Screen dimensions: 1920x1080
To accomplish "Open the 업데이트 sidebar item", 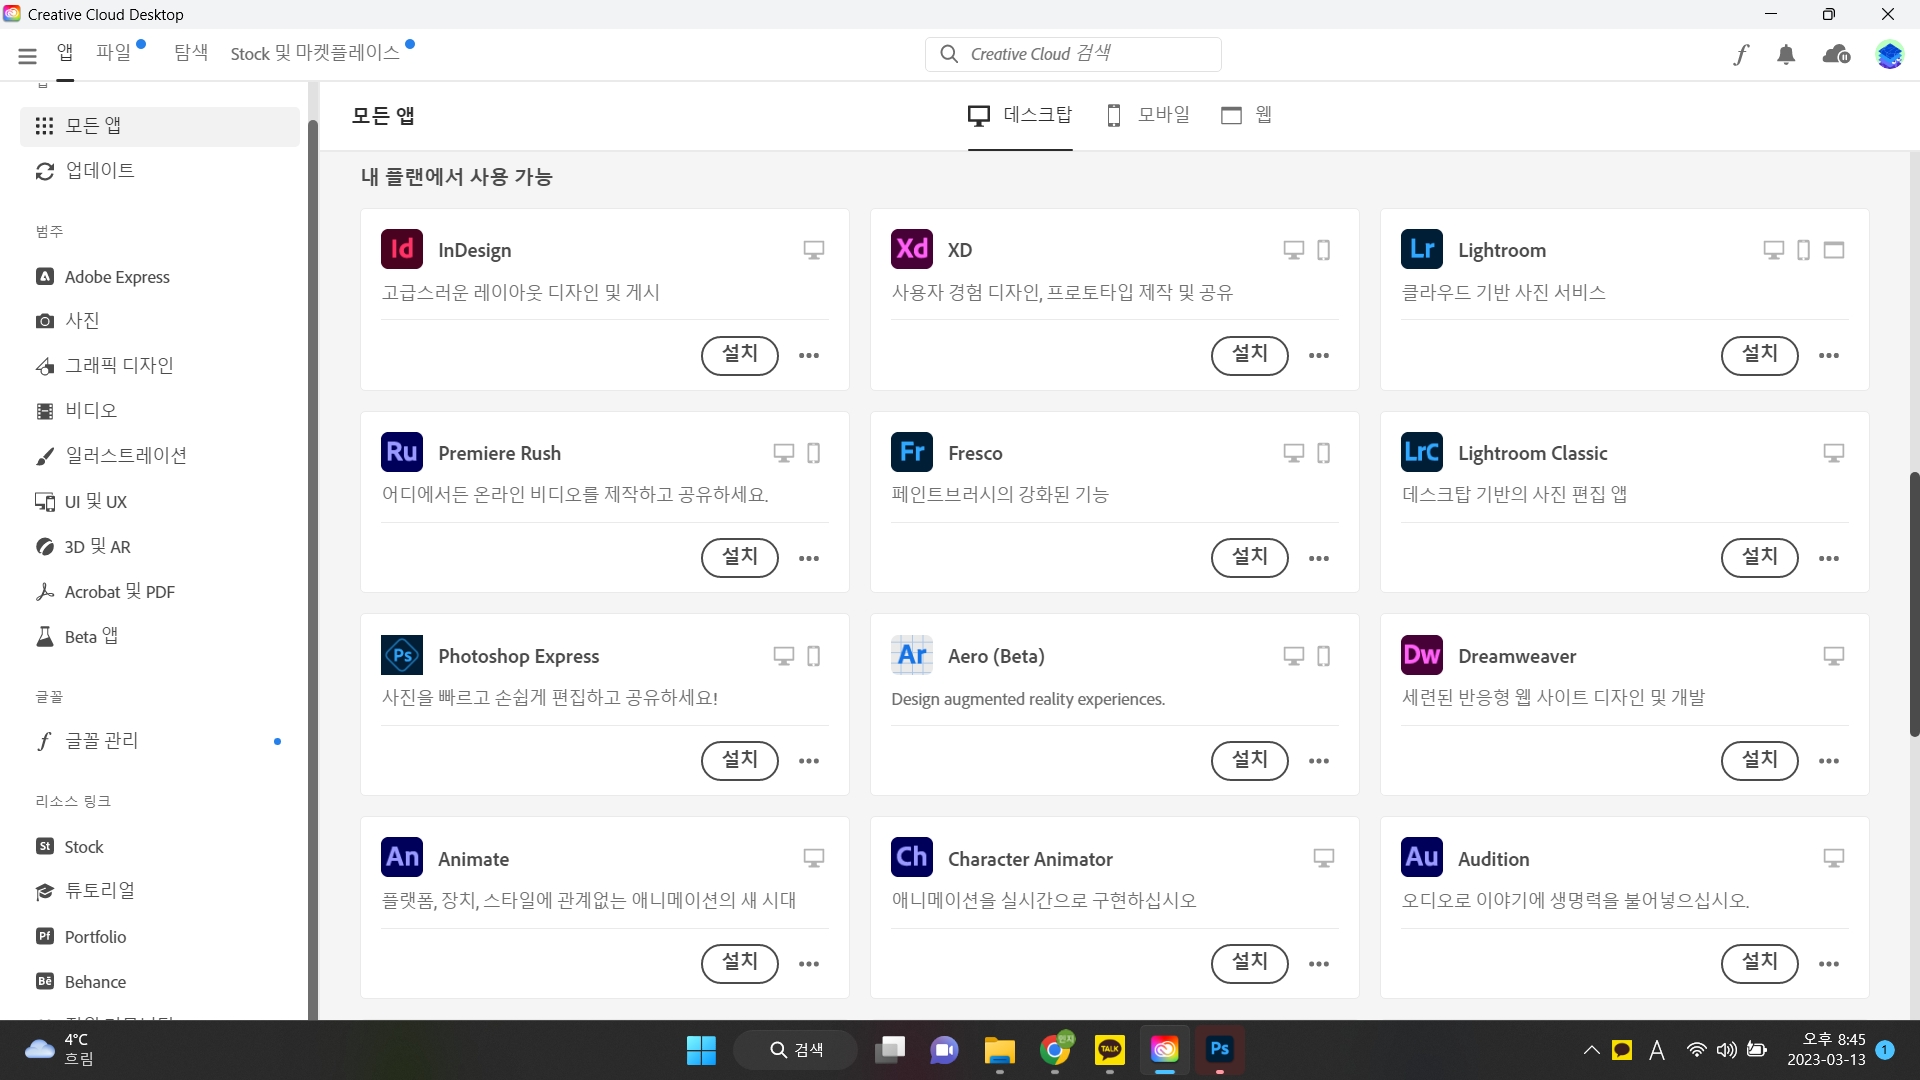I will [160, 171].
